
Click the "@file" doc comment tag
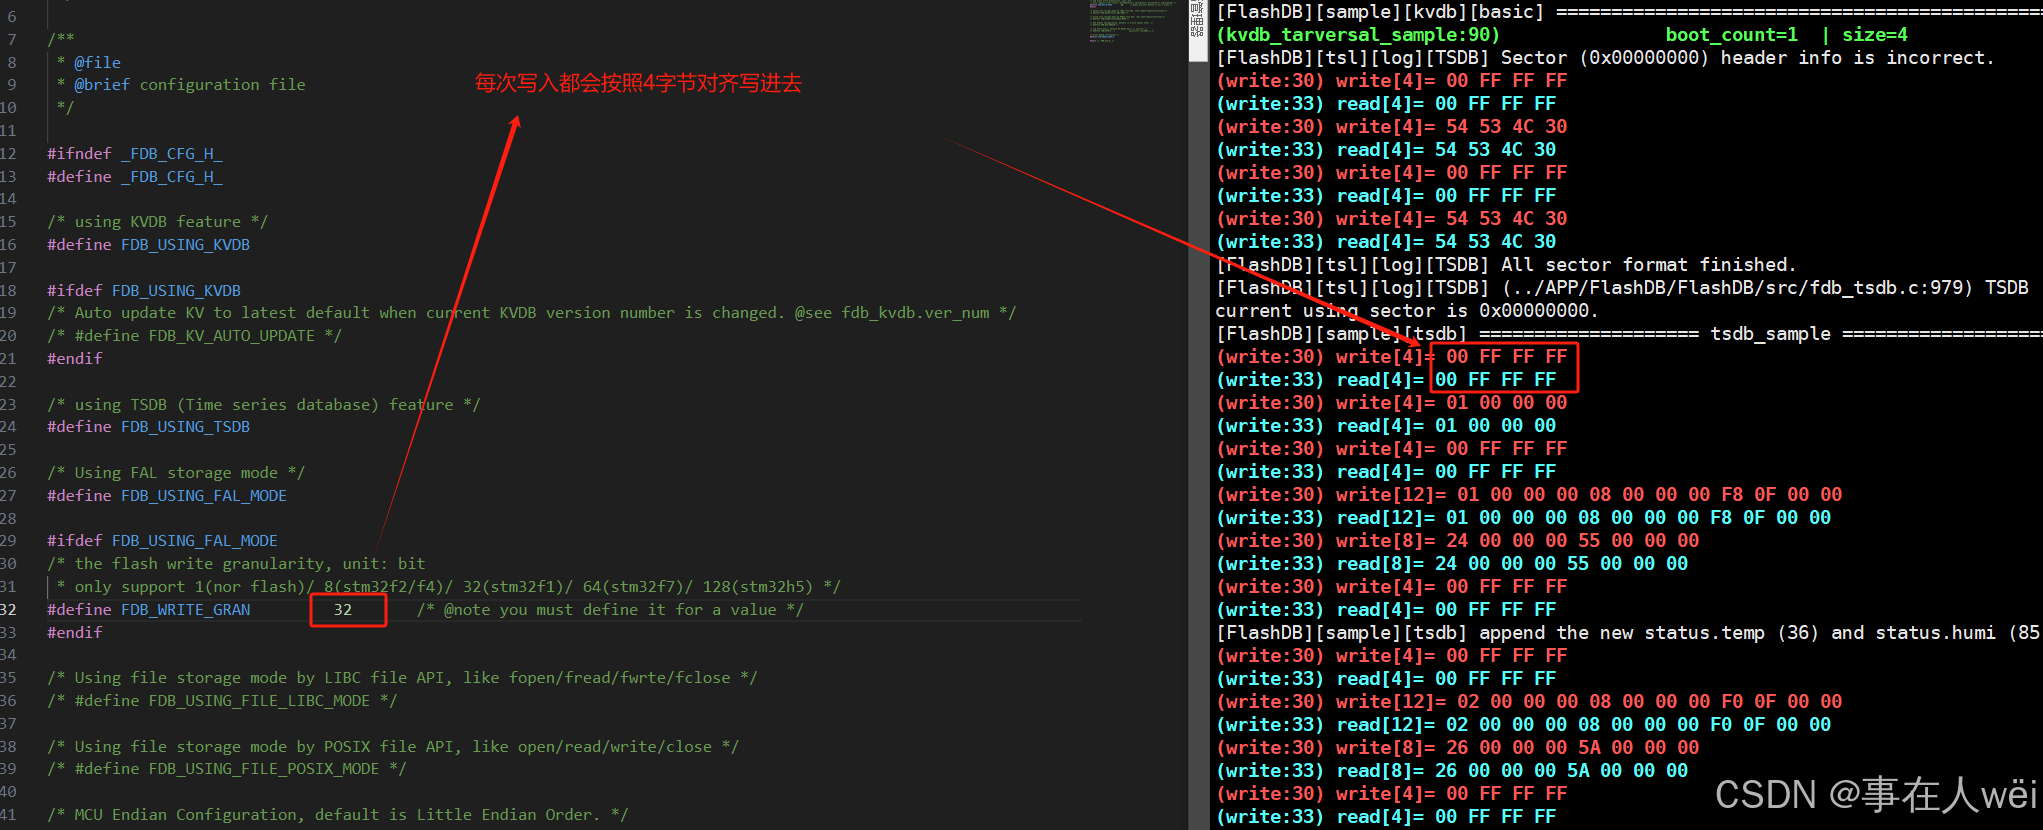point(97,62)
